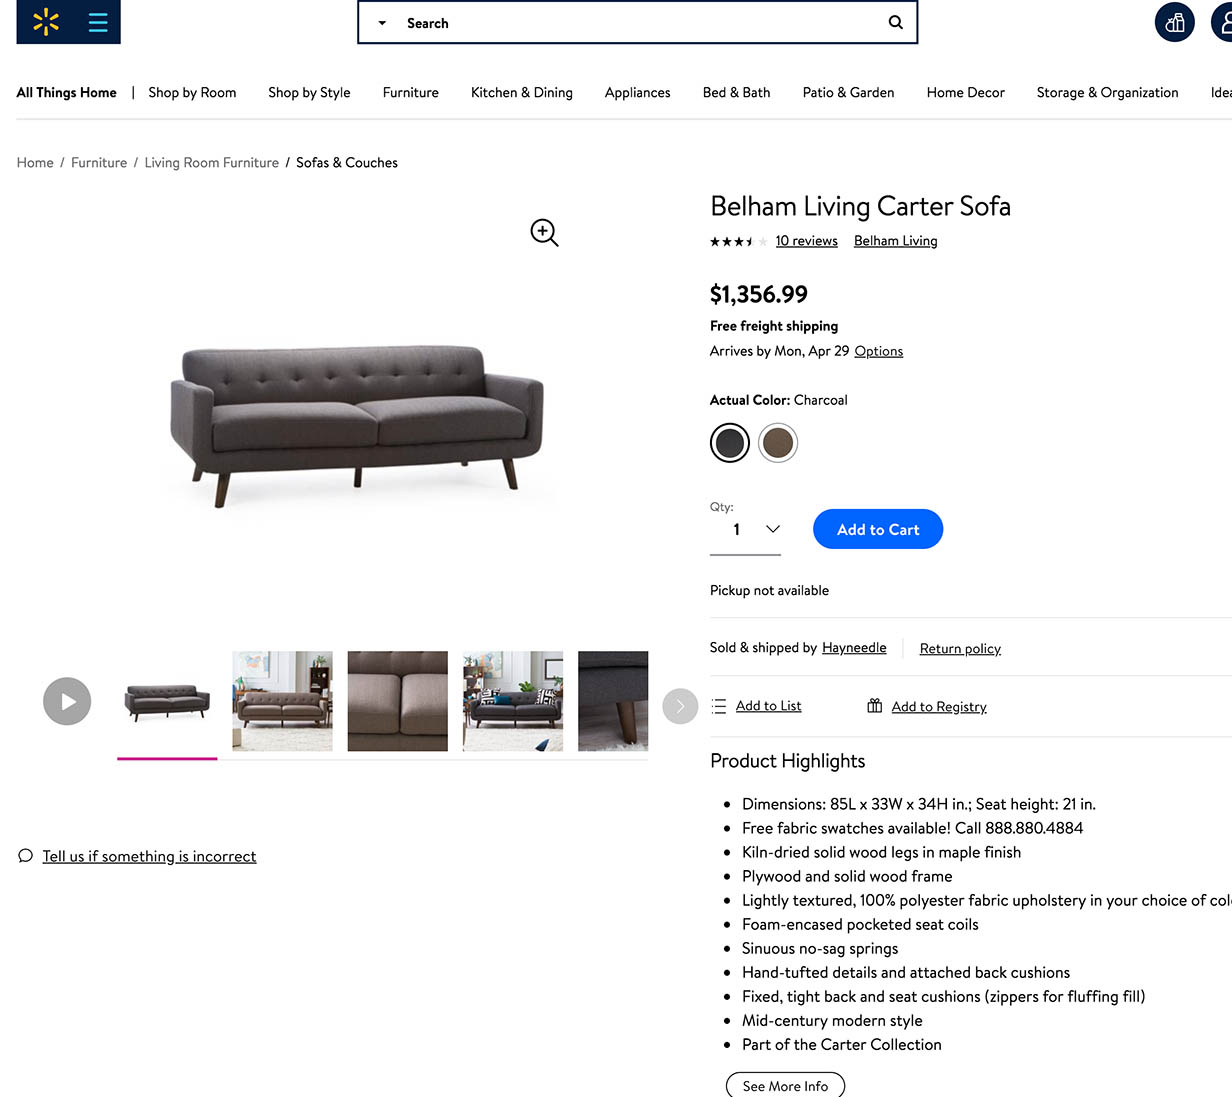This screenshot has width=1232, height=1097.
Task: Click the Return policy link
Action: pyautogui.click(x=960, y=649)
